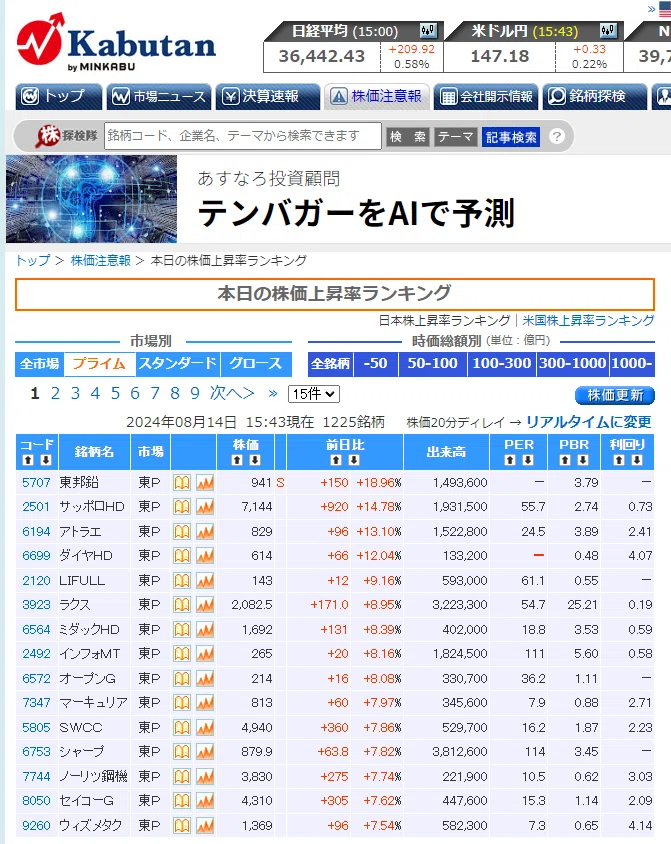Go to page 9 of rankings
Screen dimensions: 671x844
coord(195,393)
